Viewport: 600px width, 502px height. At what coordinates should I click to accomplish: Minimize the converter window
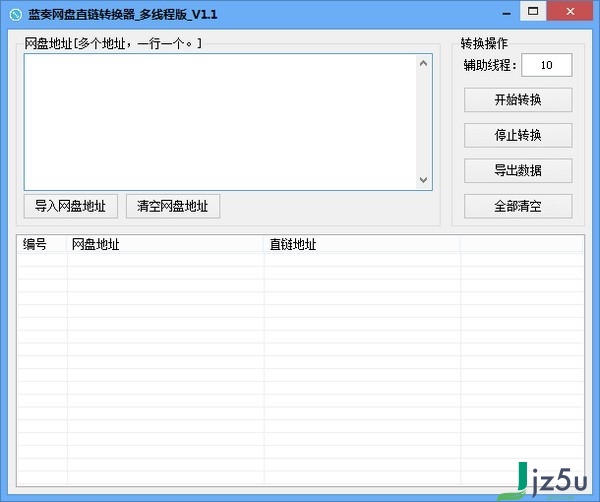click(x=507, y=13)
